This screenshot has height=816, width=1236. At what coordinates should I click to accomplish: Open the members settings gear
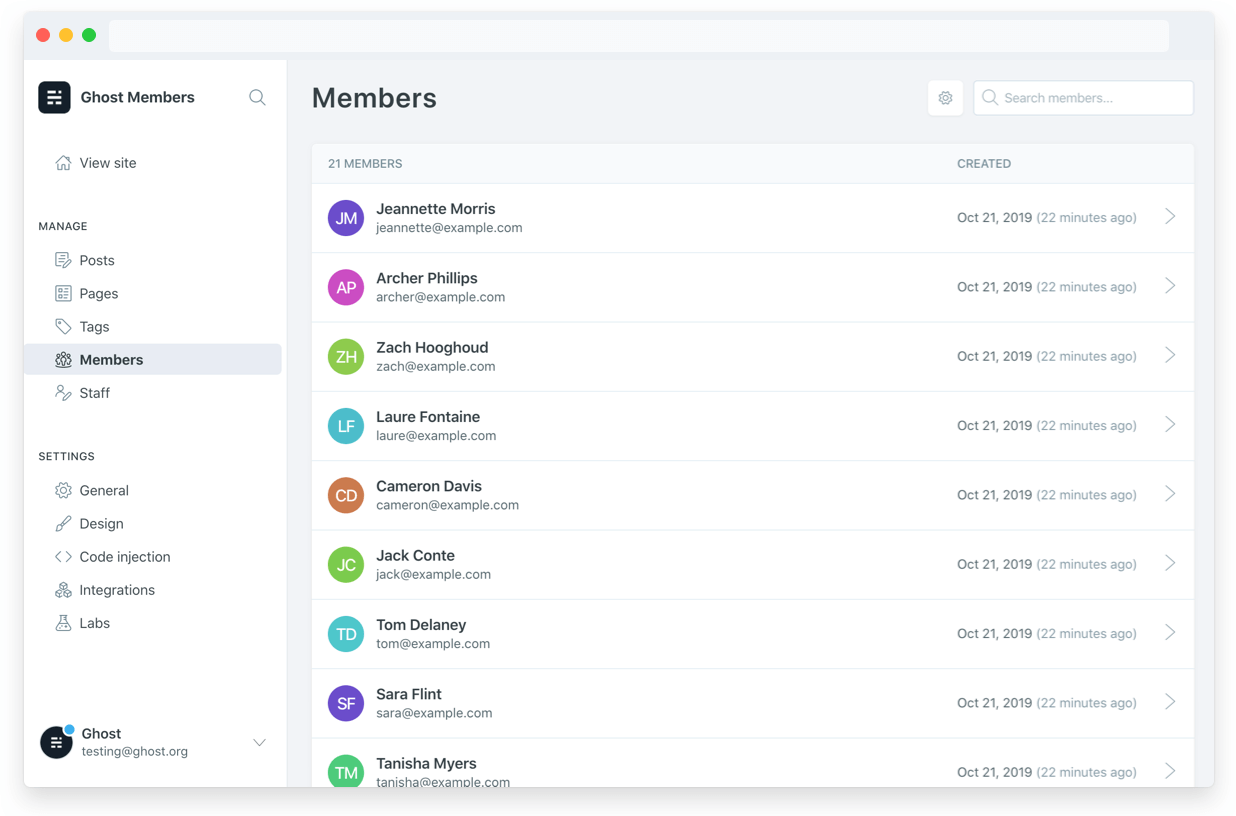[x=945, y=97]
